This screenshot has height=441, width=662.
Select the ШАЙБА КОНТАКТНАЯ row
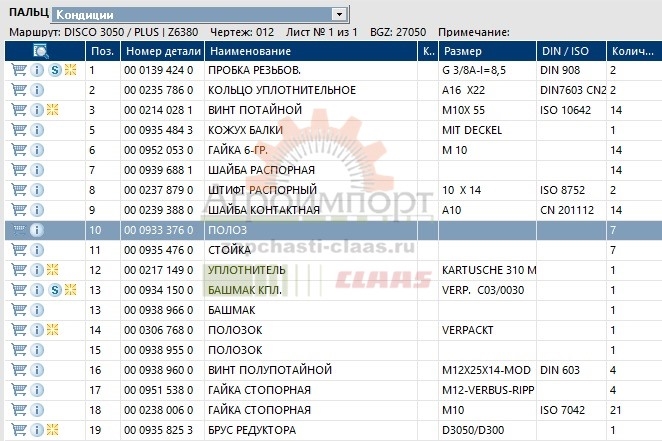[x=300, y=210]
